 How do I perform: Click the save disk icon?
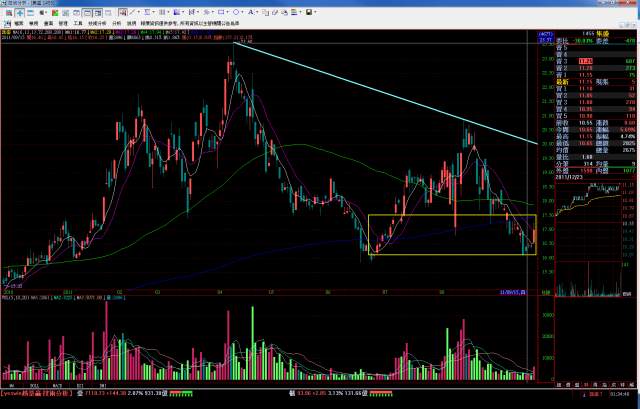pyautogui.click(x=309, y=12)
